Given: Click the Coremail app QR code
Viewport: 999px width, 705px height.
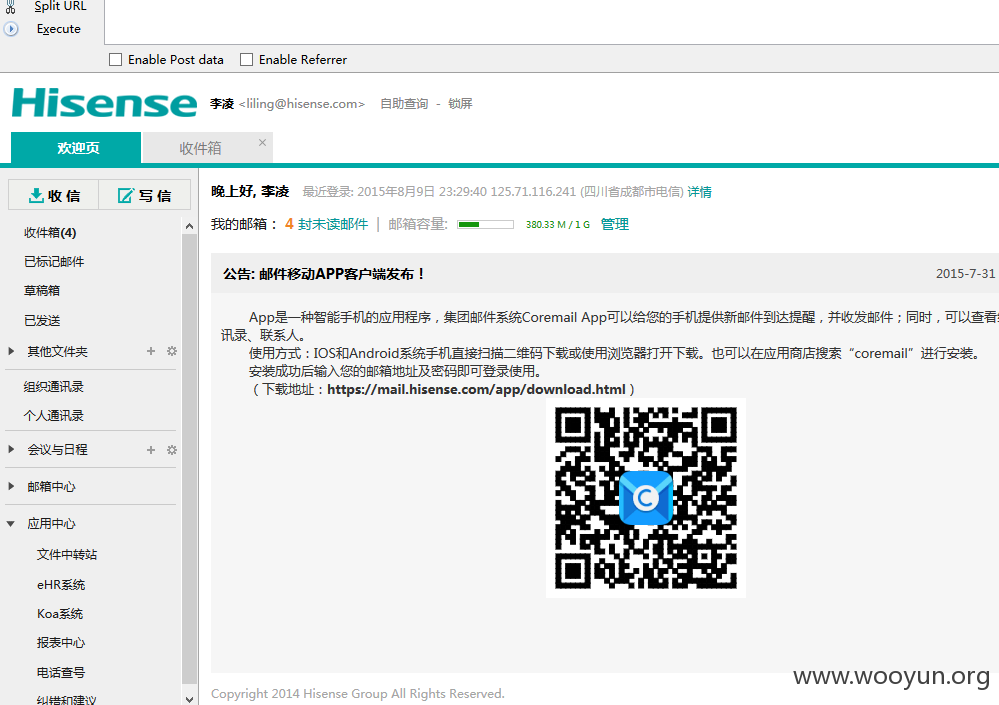Looking at the screenshot, I should pos(645,498).
